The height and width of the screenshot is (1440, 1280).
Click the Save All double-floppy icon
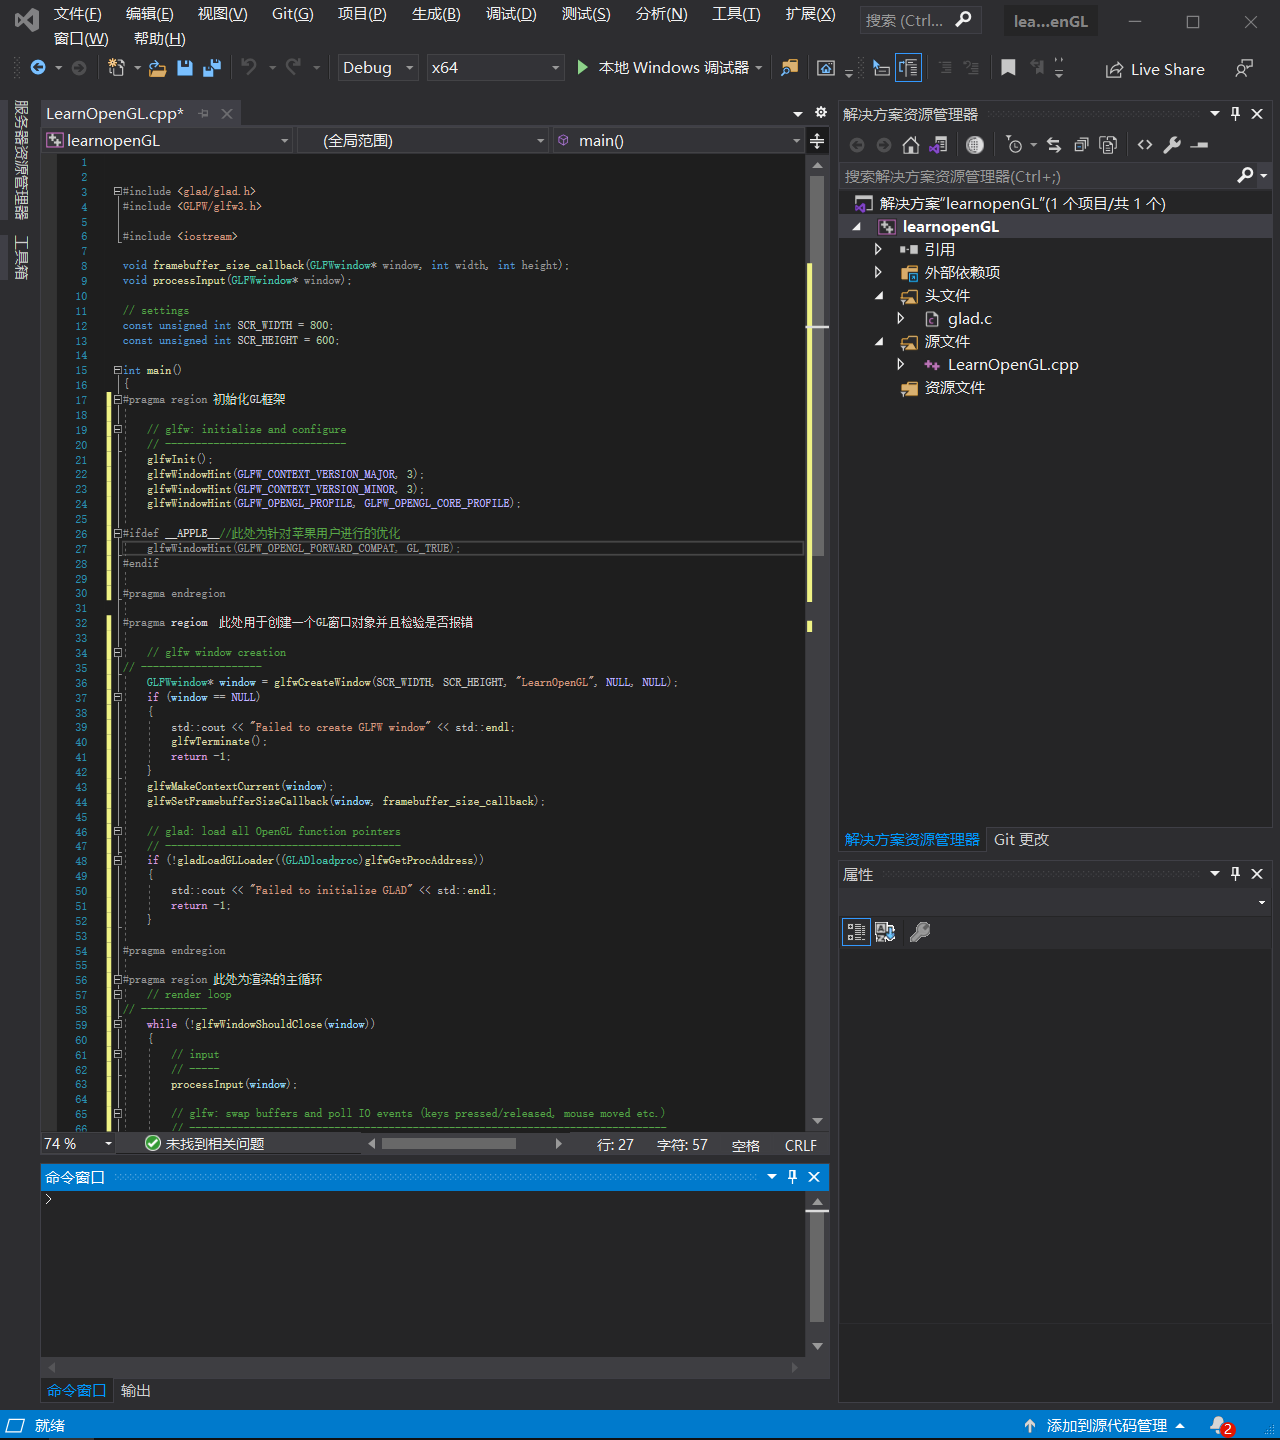coord(212,68)
